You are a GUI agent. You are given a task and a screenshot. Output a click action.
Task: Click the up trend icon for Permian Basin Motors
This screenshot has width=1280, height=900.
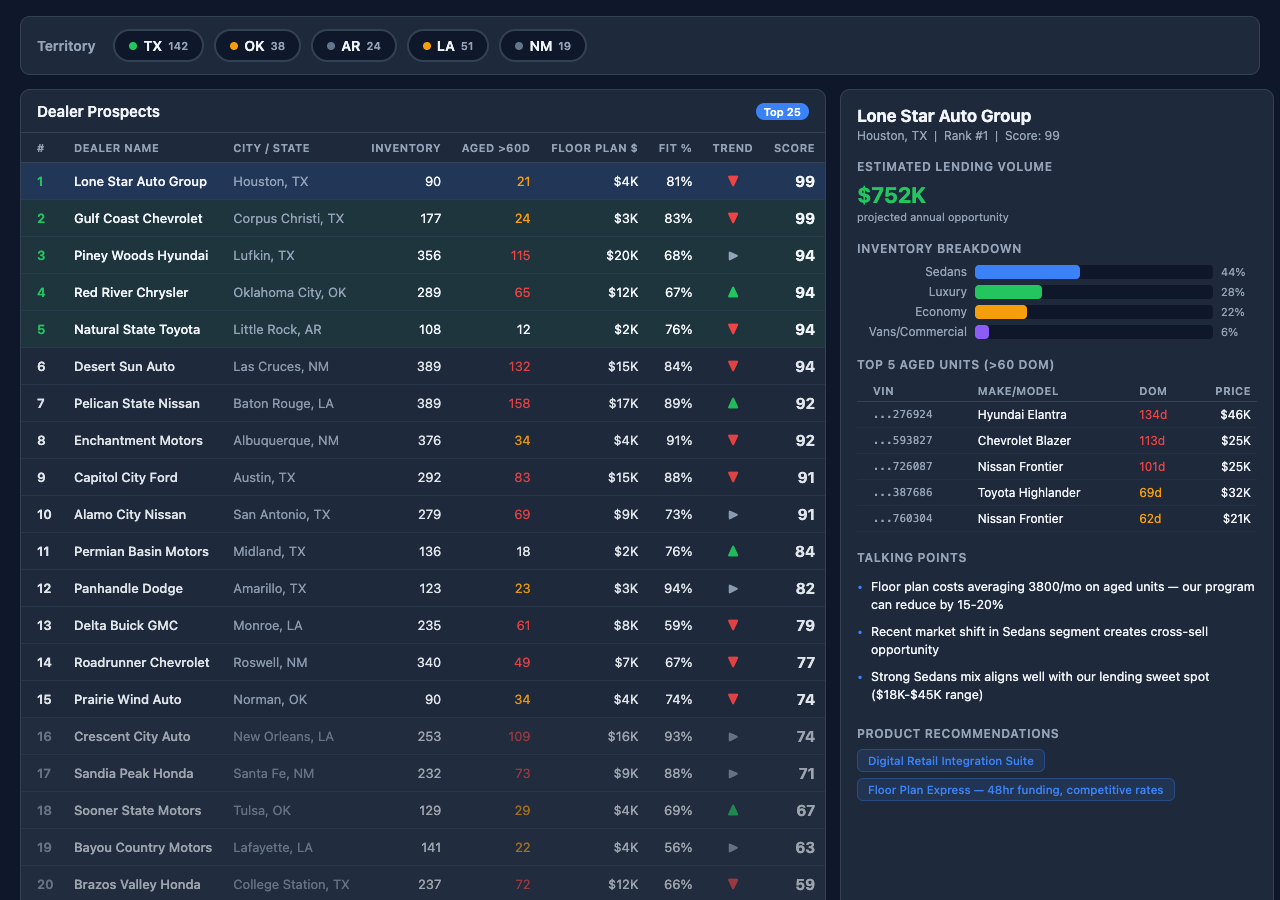(733, 552)
